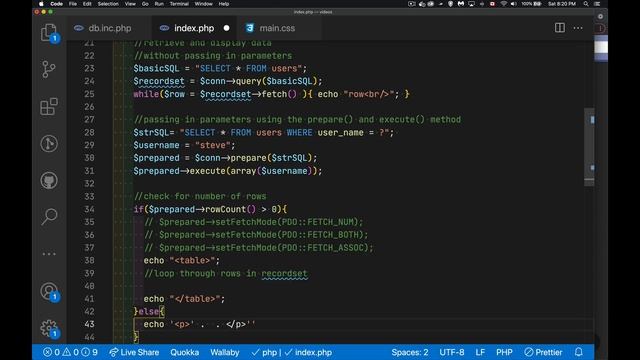Click the index.php check status item
The image size is (640, 360).
click(x=308, y=352)
